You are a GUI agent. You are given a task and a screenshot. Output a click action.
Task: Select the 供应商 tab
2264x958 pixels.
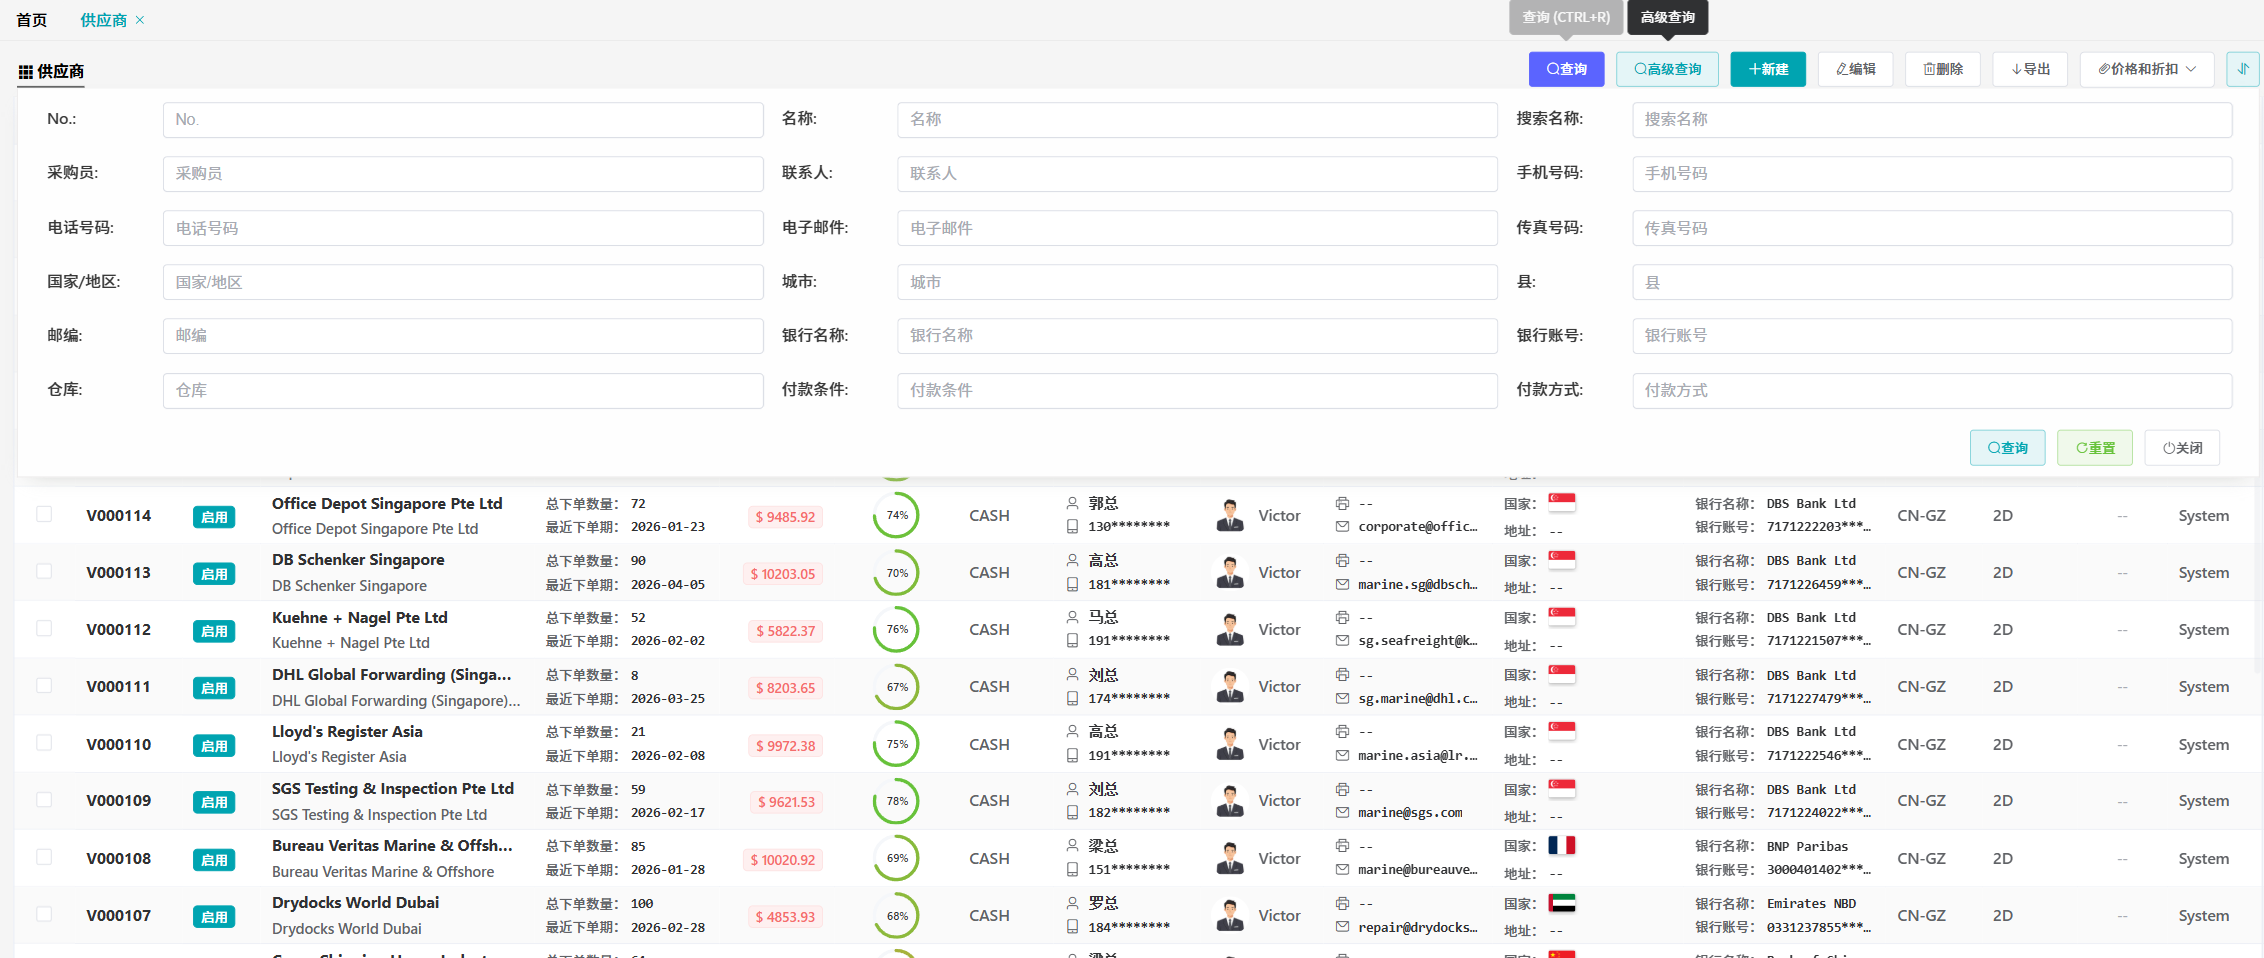(x=103, y=20)
